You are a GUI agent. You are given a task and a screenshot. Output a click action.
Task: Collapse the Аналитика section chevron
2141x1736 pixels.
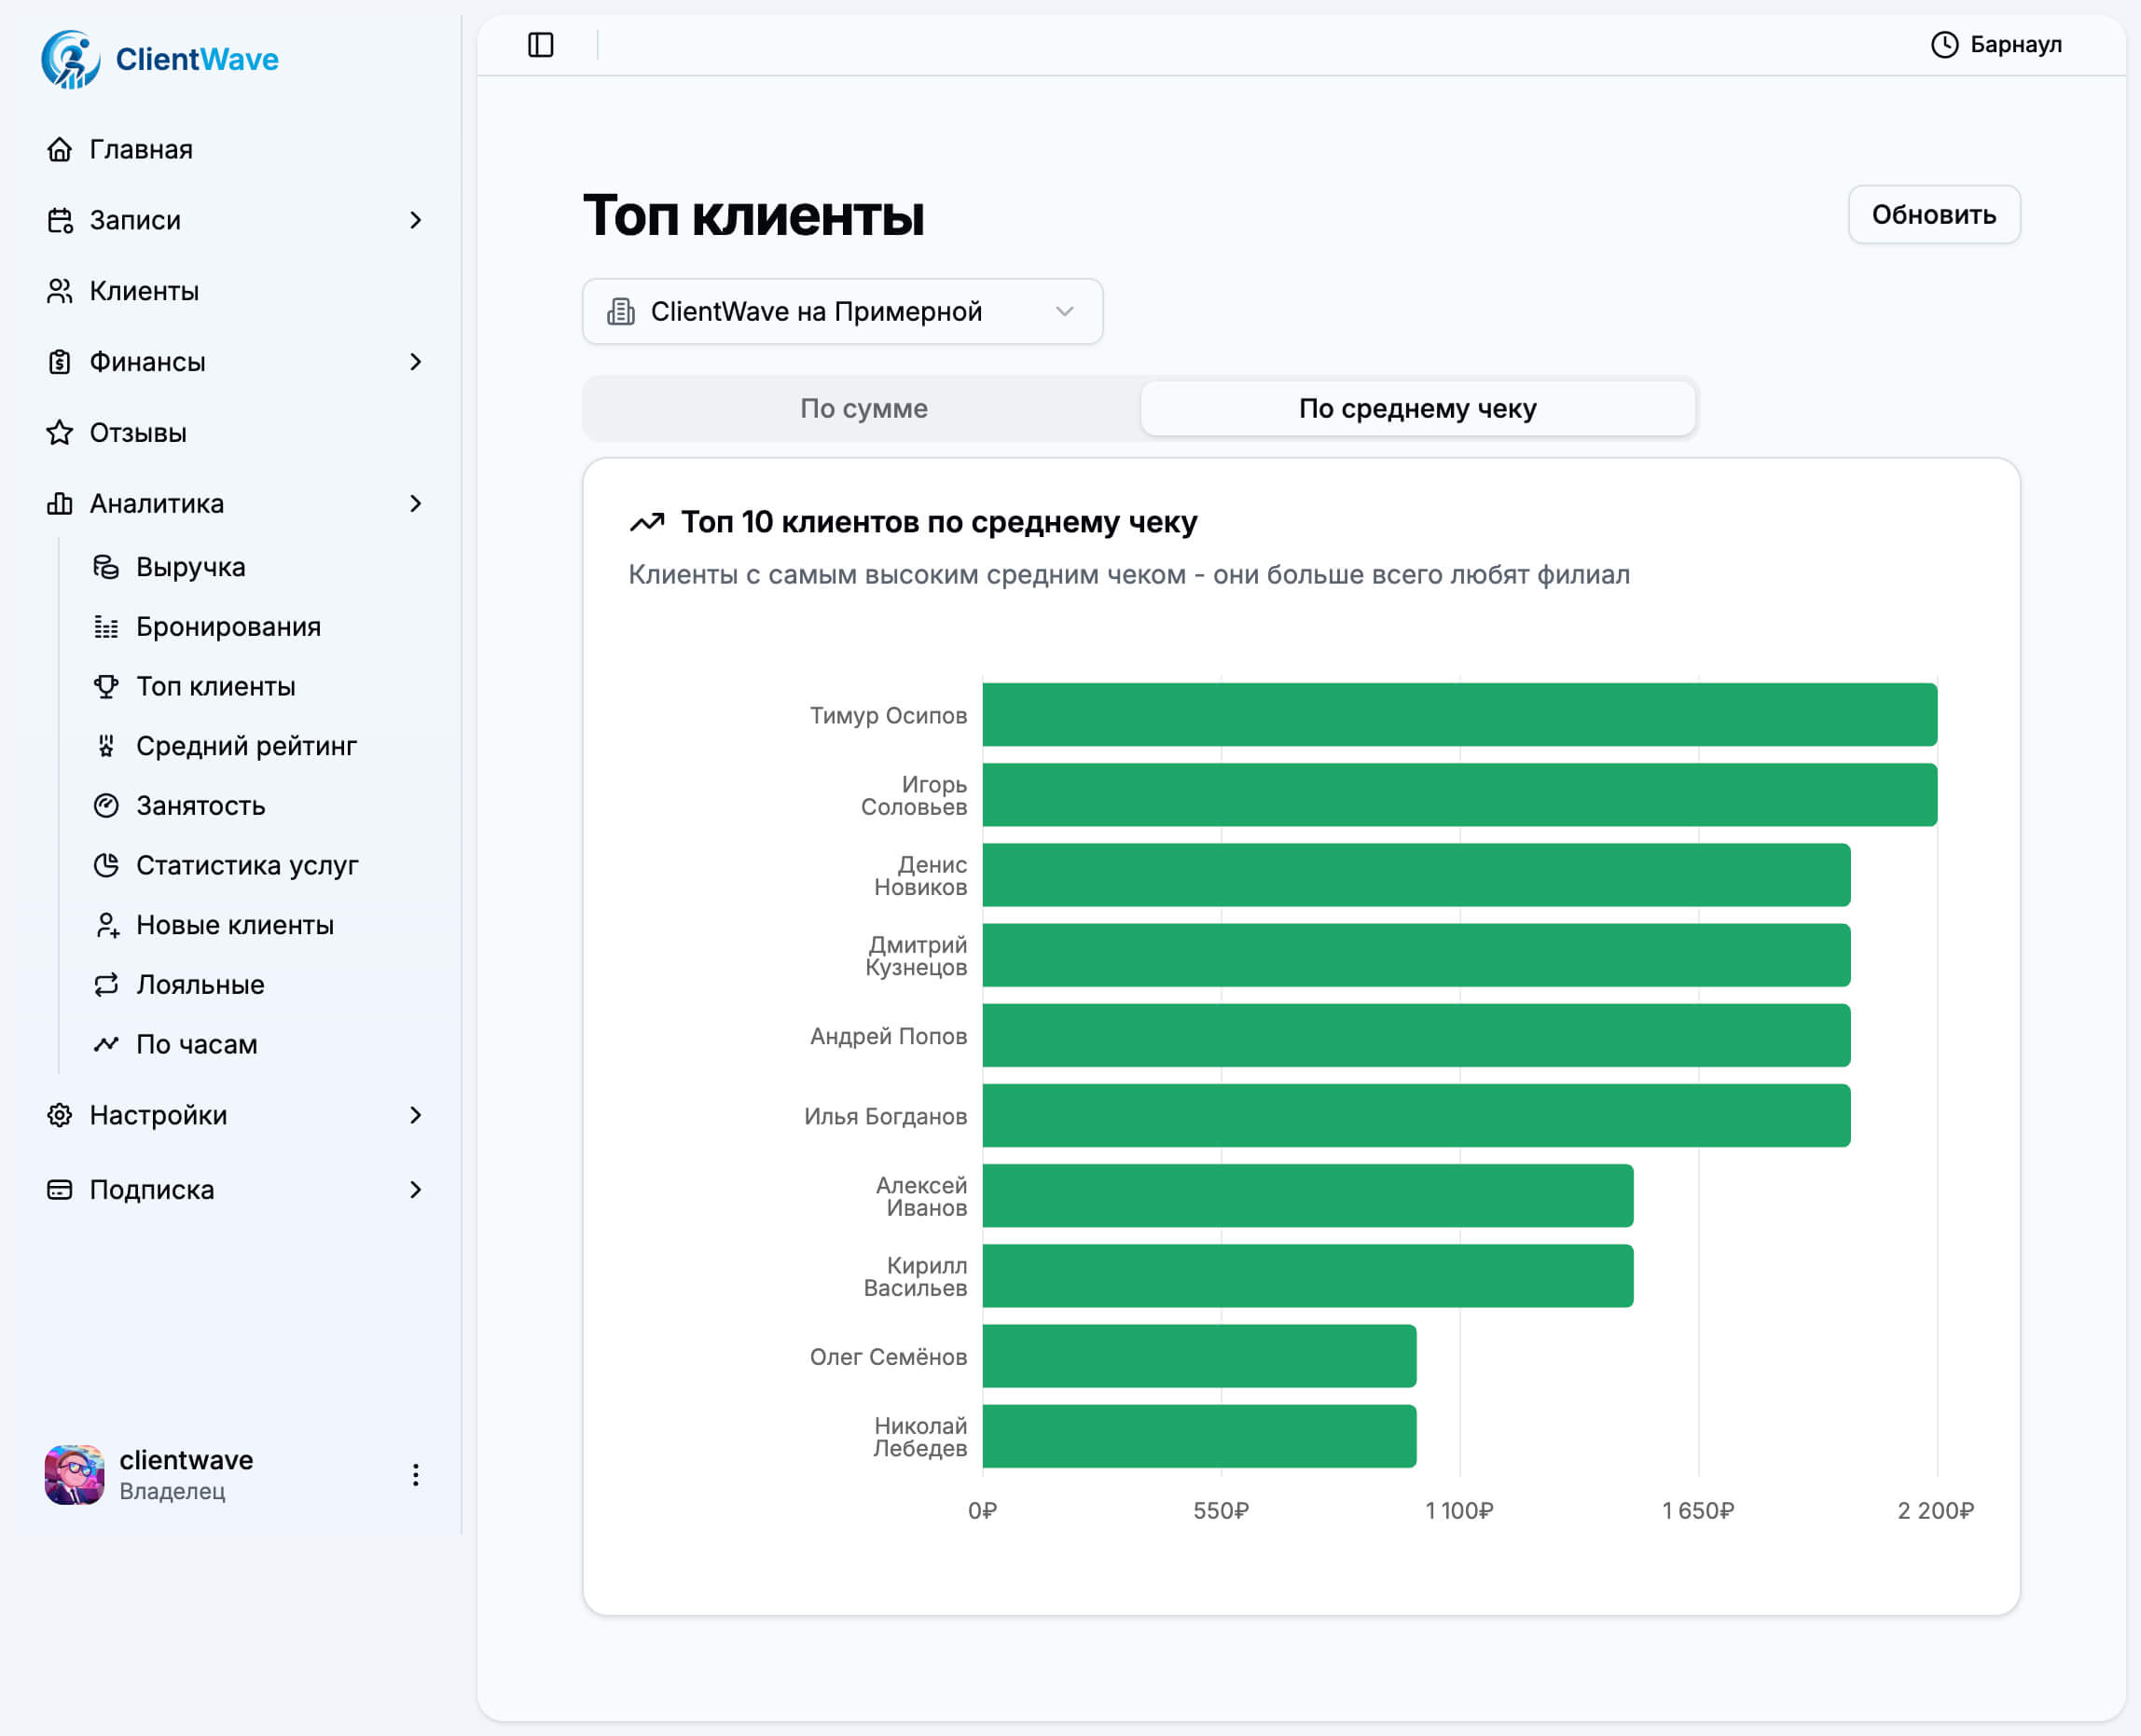point(415,504)
